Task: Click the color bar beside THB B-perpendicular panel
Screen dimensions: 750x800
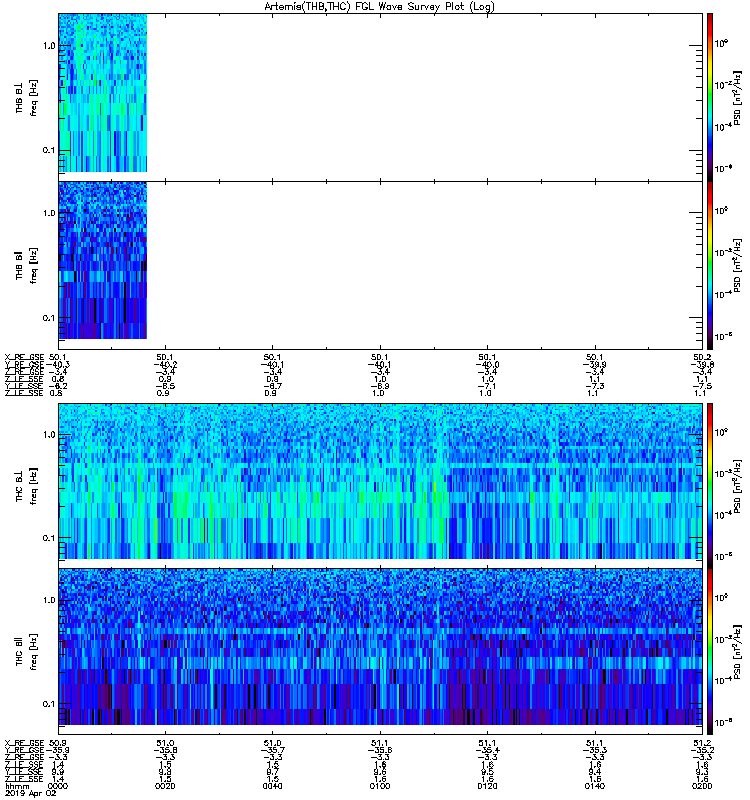Action: point(710,97)
